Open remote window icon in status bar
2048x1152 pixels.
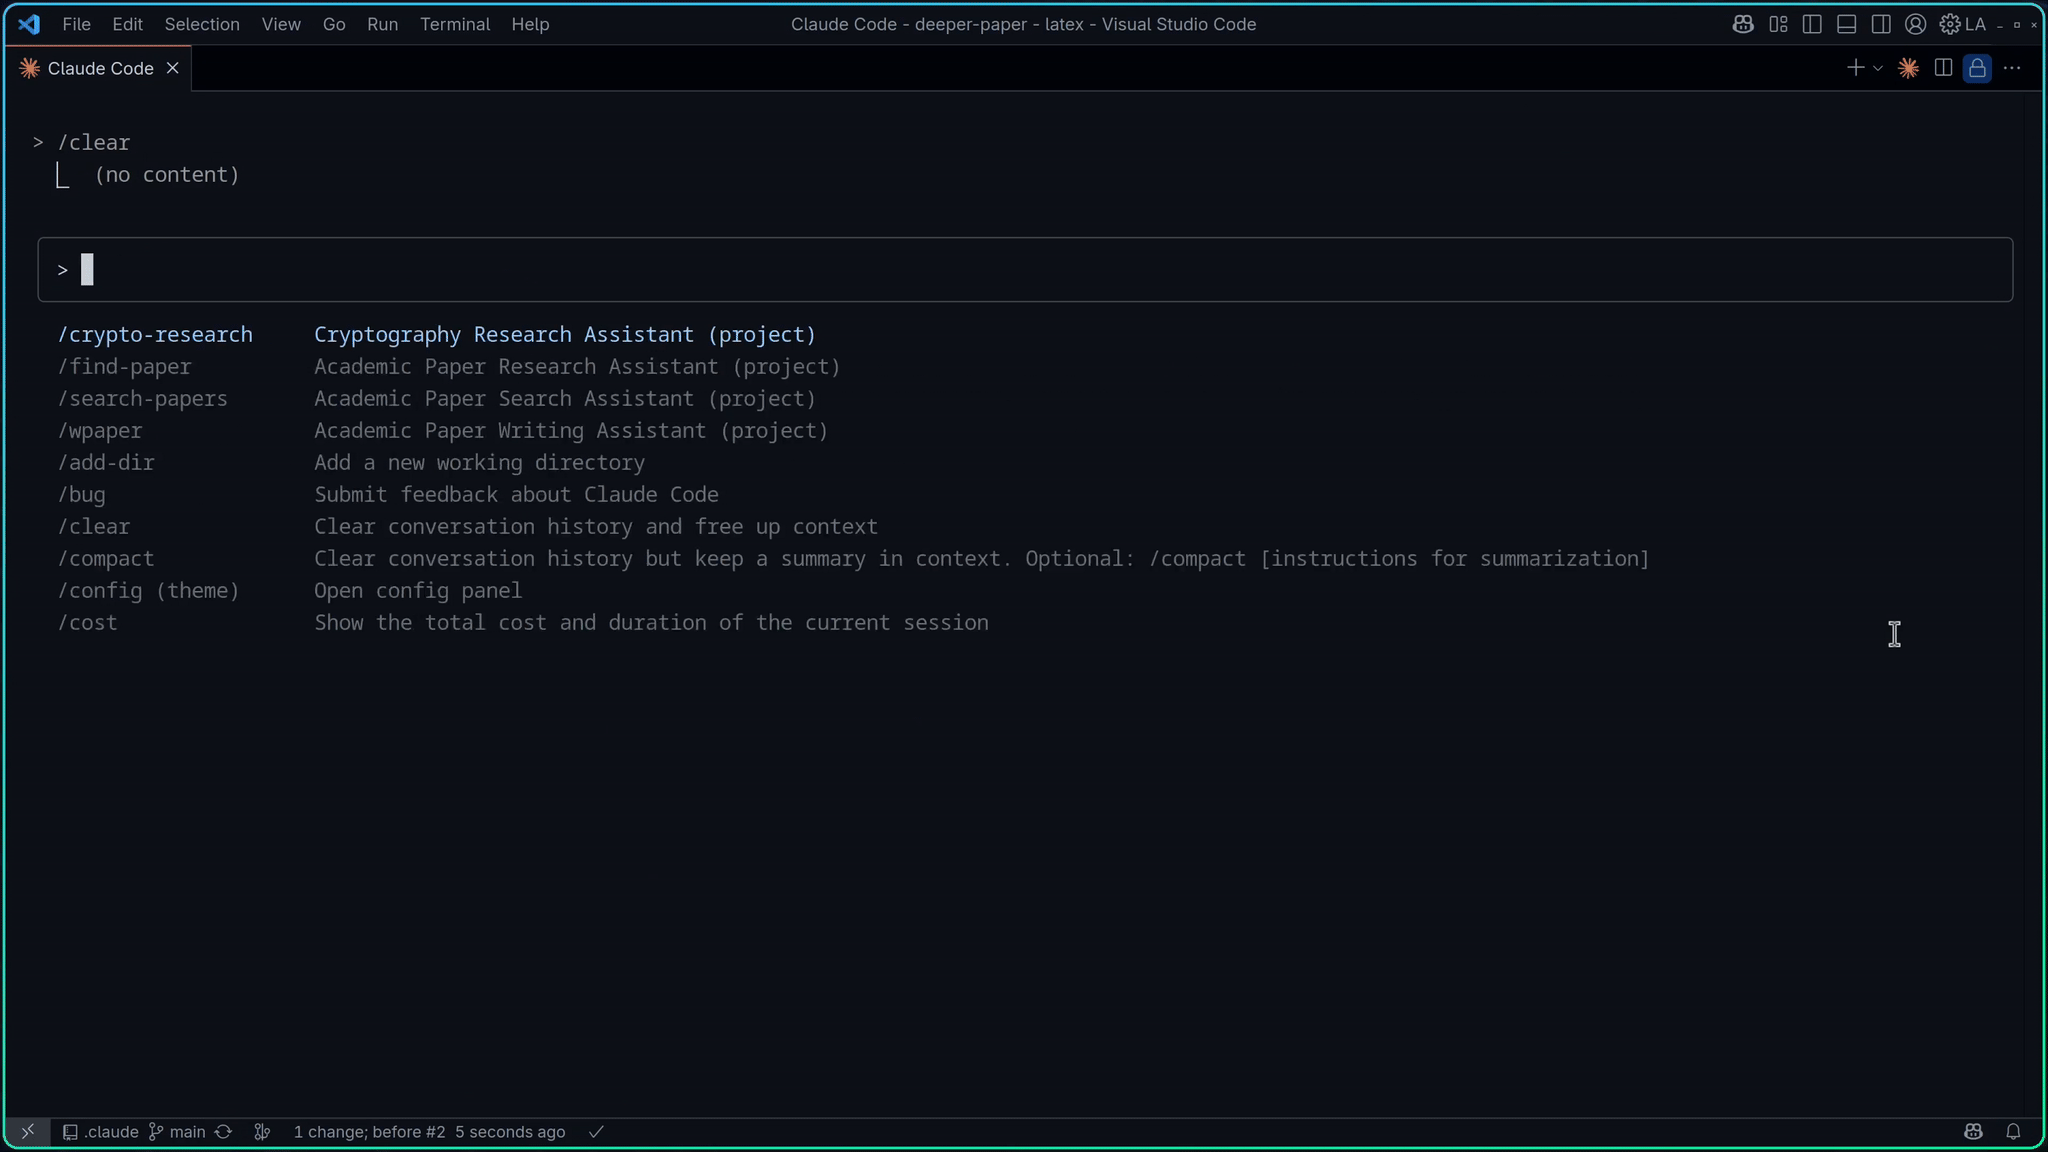click(27, 1131)
